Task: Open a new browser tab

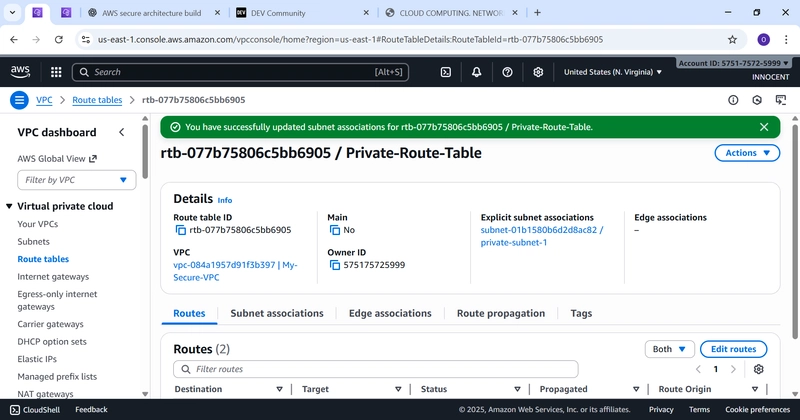Action: click(x=537, y=13)
